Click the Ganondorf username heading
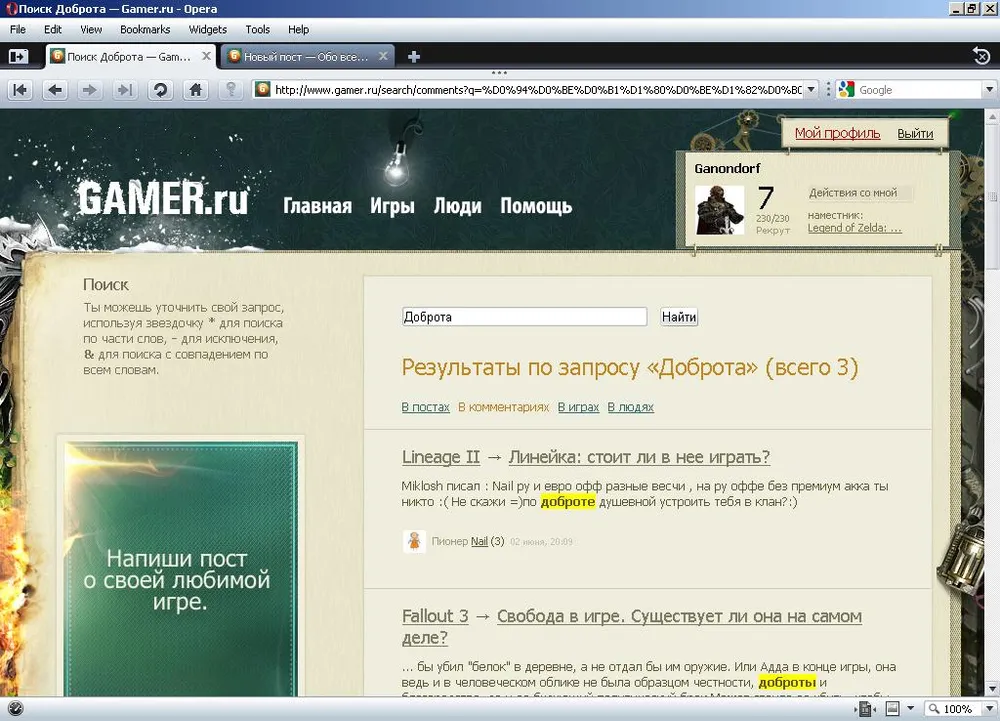 tap(727, 168)
